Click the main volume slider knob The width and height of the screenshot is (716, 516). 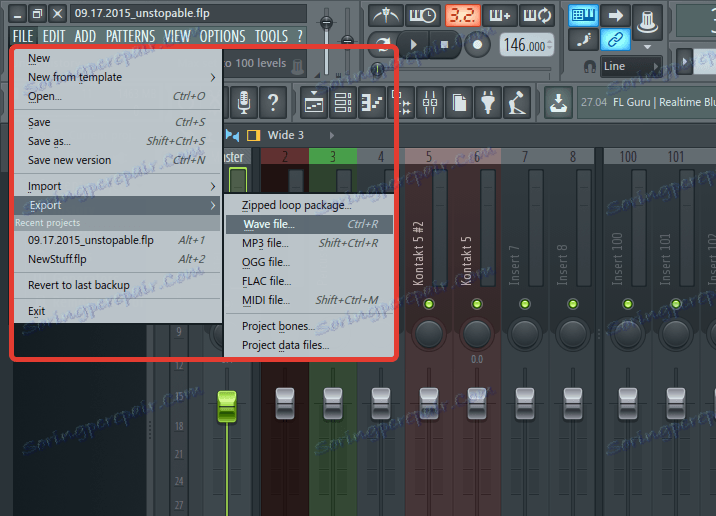pyautogui.click(x=326, y=22)
